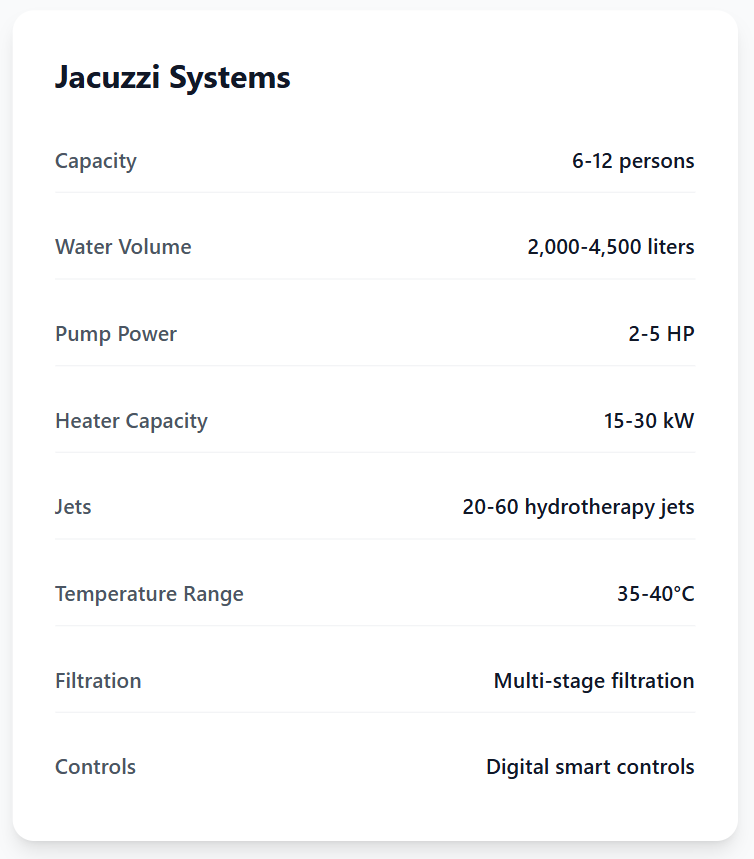This screenshot has height=859, width=754.
Task: Select the Jets label
Action: point(73,507)
